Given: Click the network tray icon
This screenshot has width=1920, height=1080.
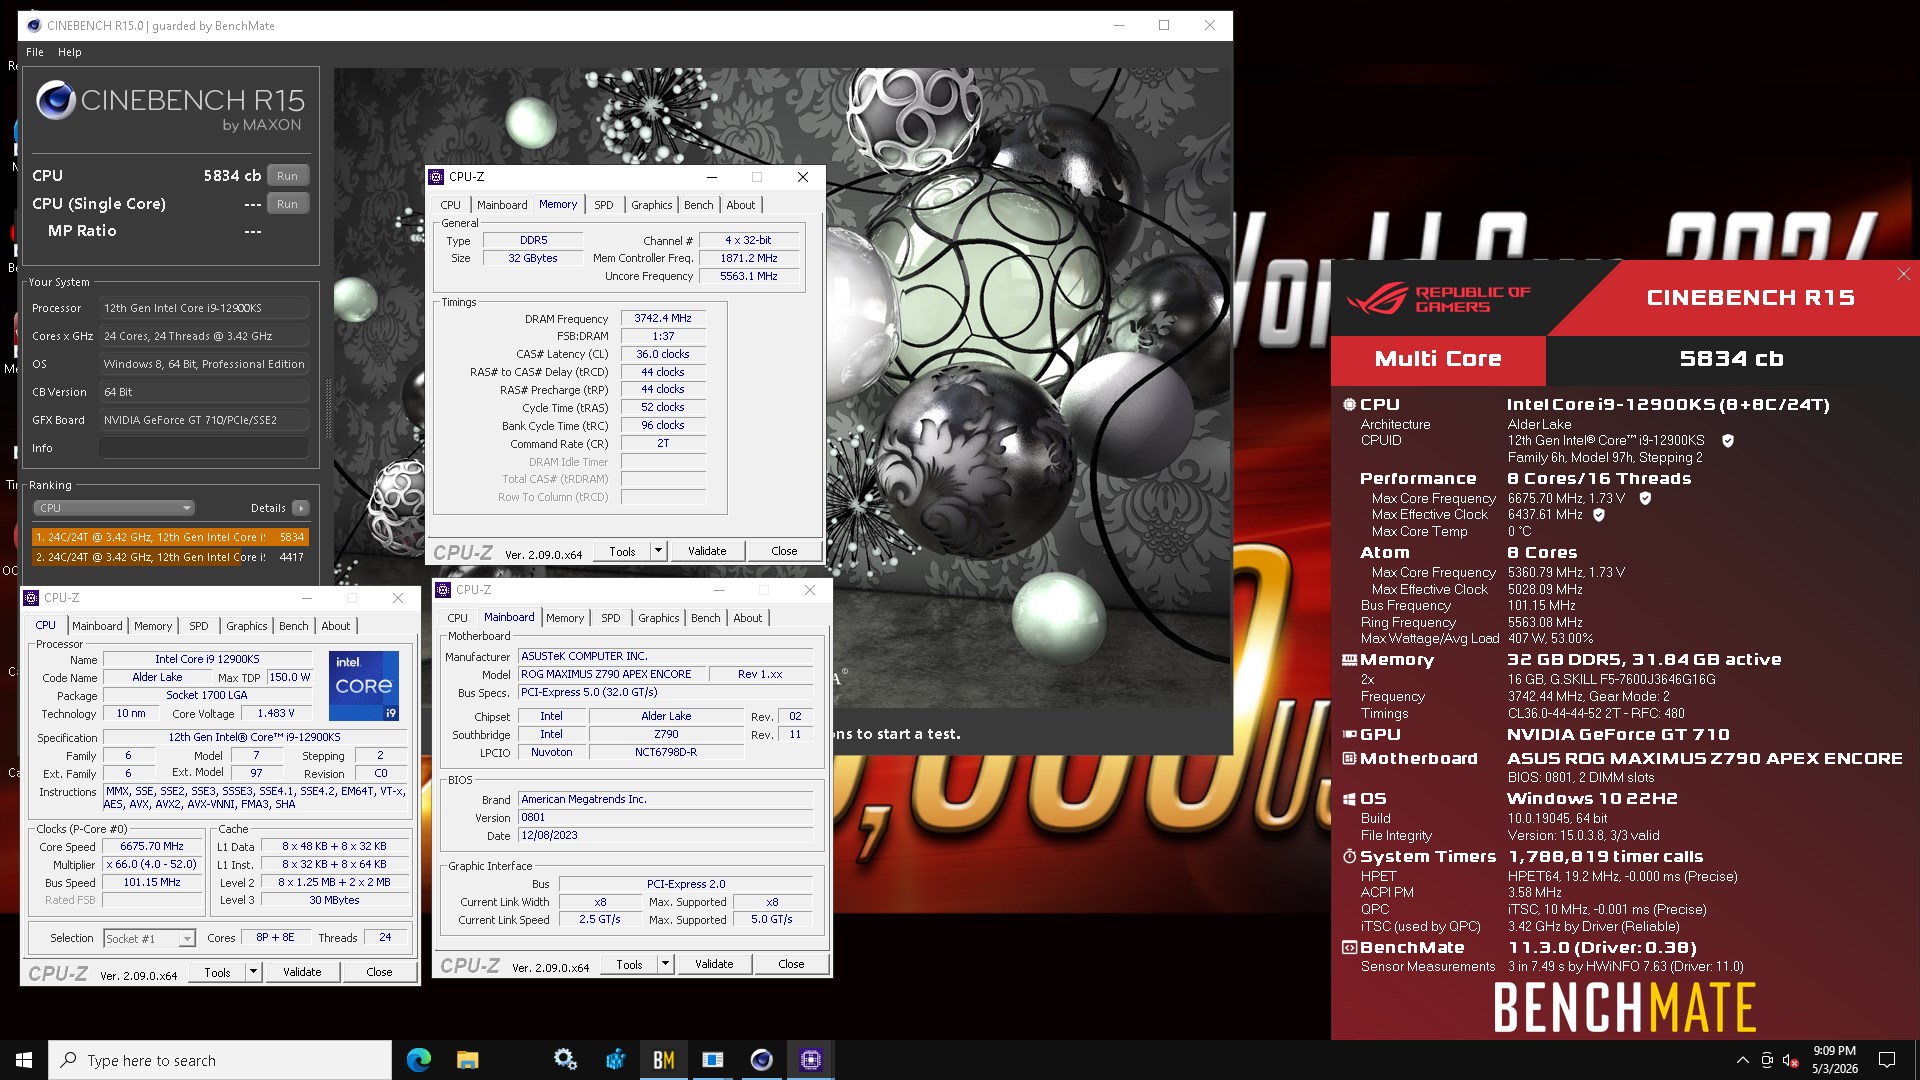Looking at the screenshot, I should click(x=1767, y=1060).
